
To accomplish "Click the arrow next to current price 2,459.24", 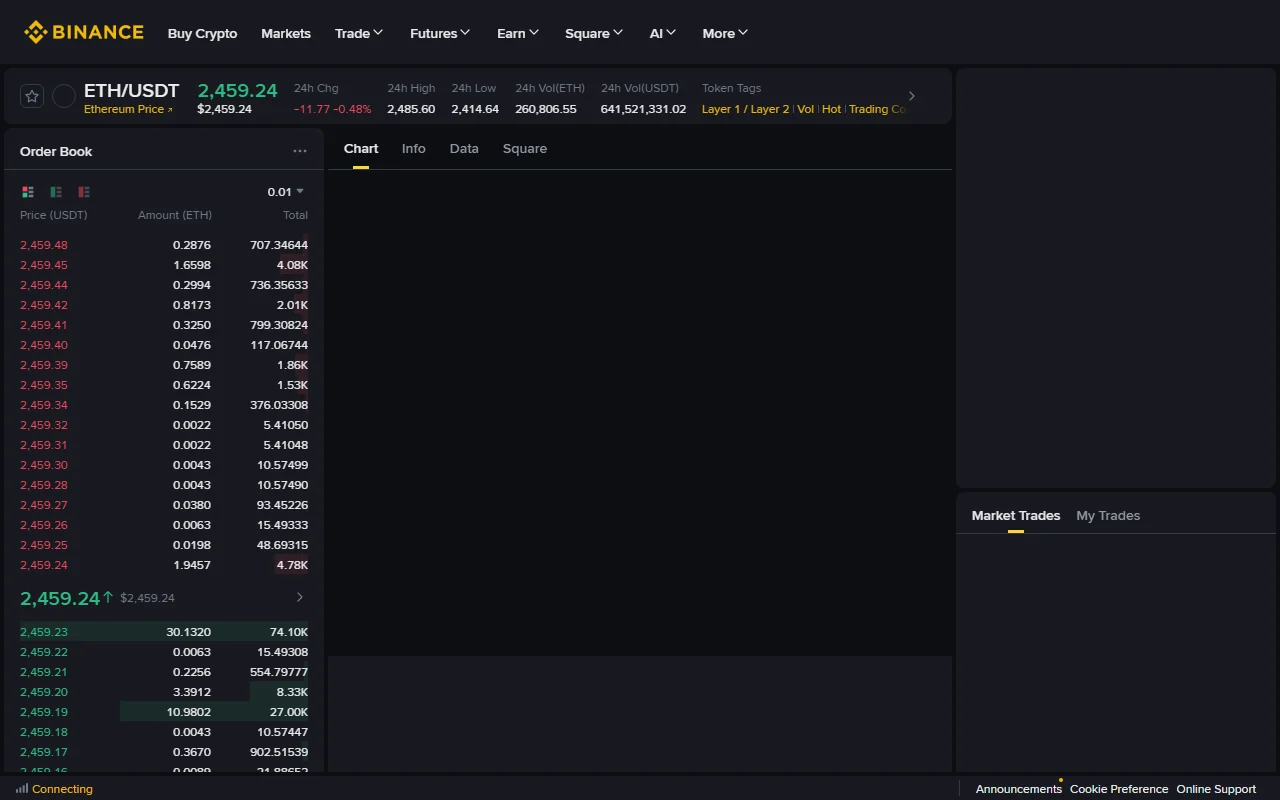I will point(300,597).
